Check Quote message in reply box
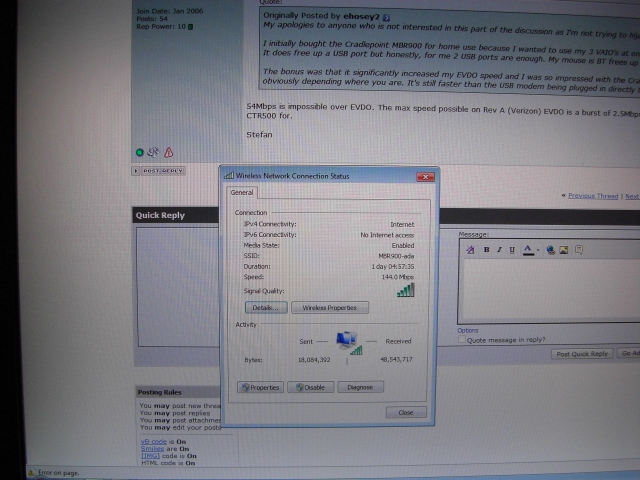 pos(462,340)
